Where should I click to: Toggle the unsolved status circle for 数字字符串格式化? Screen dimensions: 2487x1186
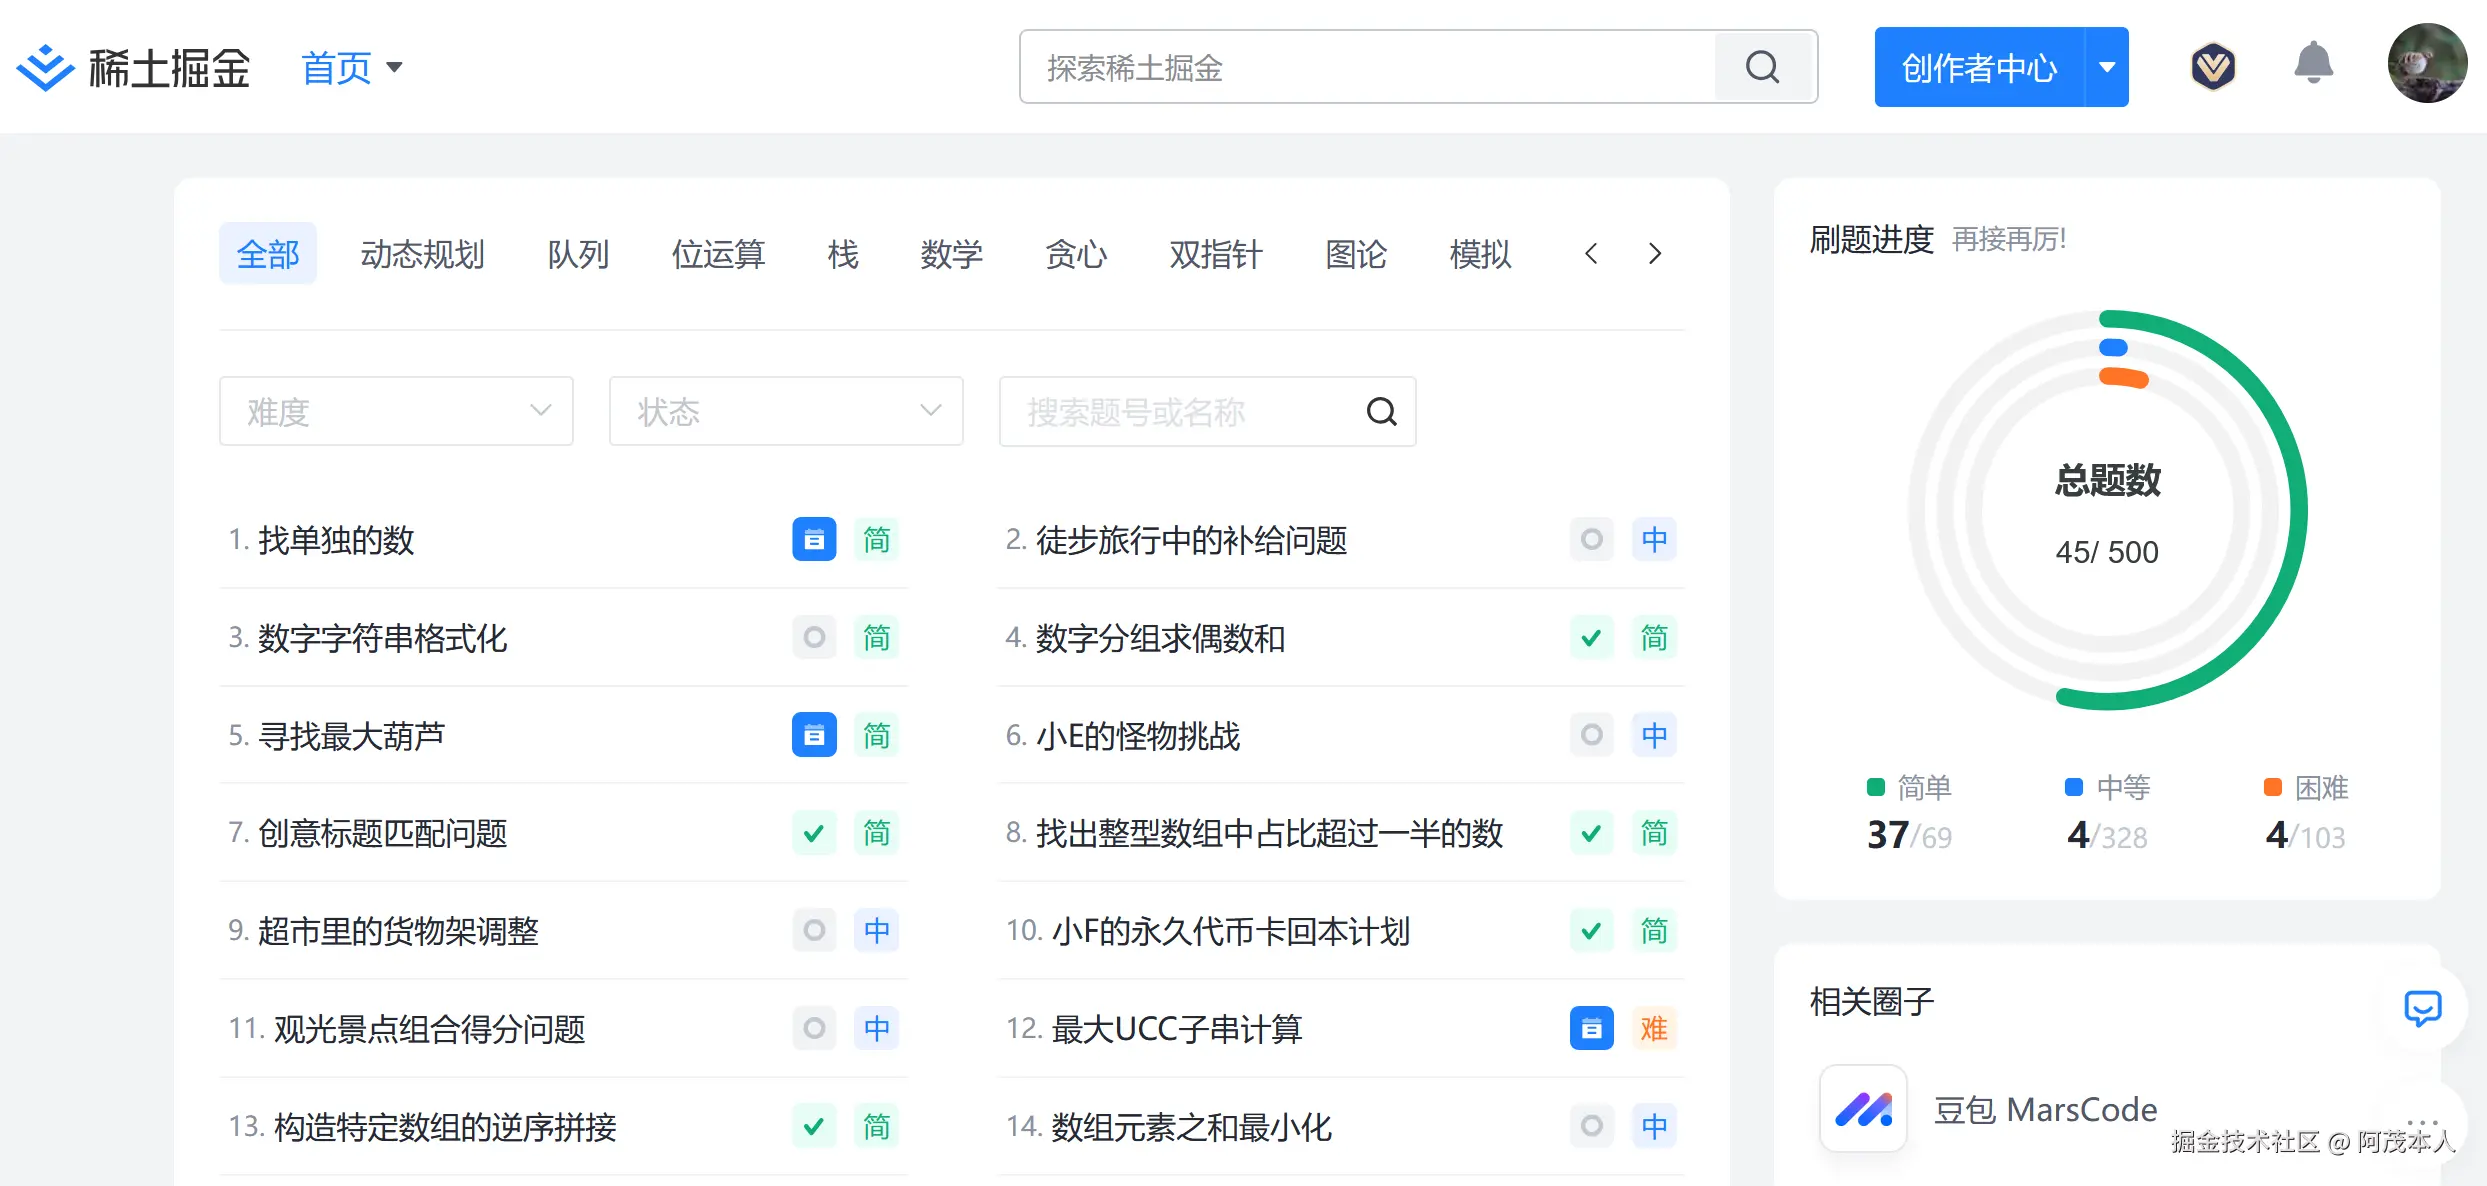[x=814, y=637]
